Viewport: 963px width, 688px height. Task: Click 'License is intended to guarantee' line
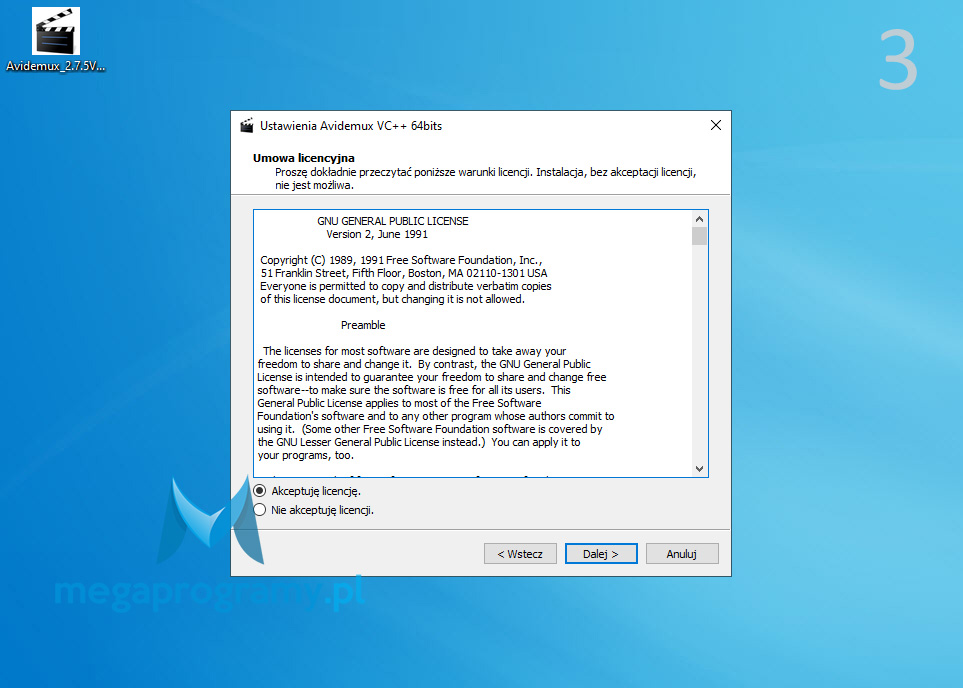click(432, 377)
